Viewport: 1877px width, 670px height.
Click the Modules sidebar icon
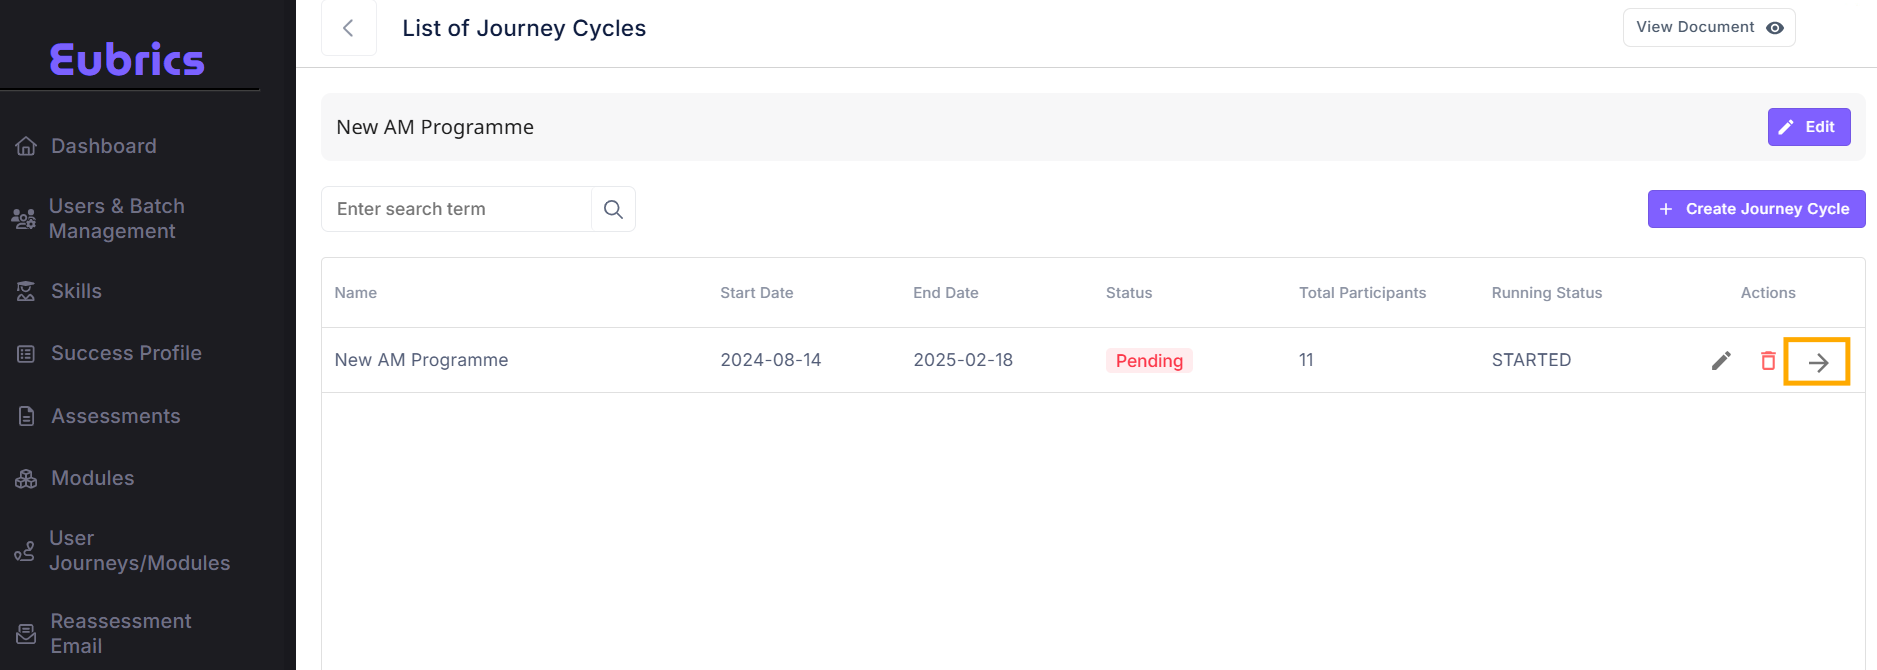(x=26, y=479)
